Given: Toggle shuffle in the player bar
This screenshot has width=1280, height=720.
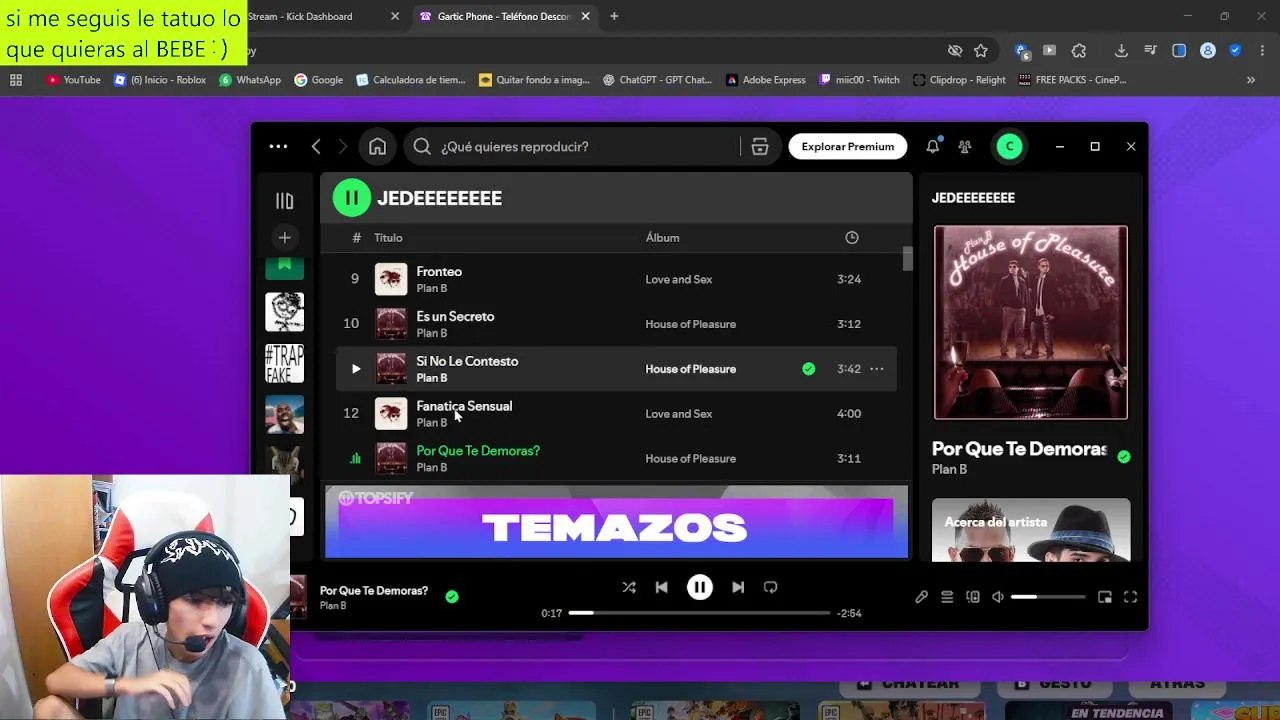Looking at the screenshot, I should [x=629, y=587].
